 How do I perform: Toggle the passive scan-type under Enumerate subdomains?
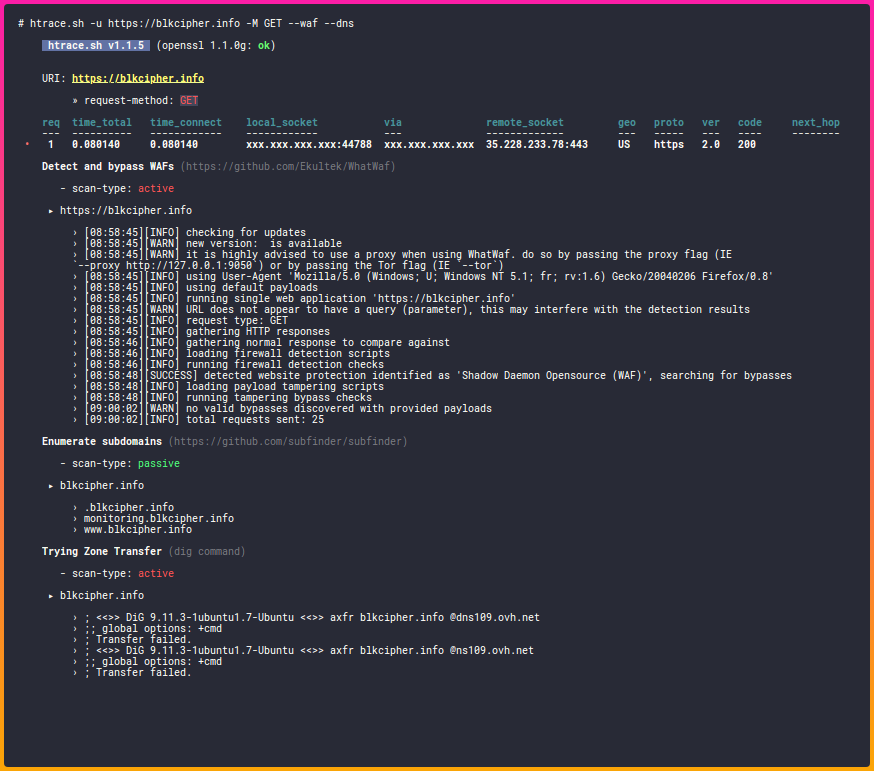point(158,463)
